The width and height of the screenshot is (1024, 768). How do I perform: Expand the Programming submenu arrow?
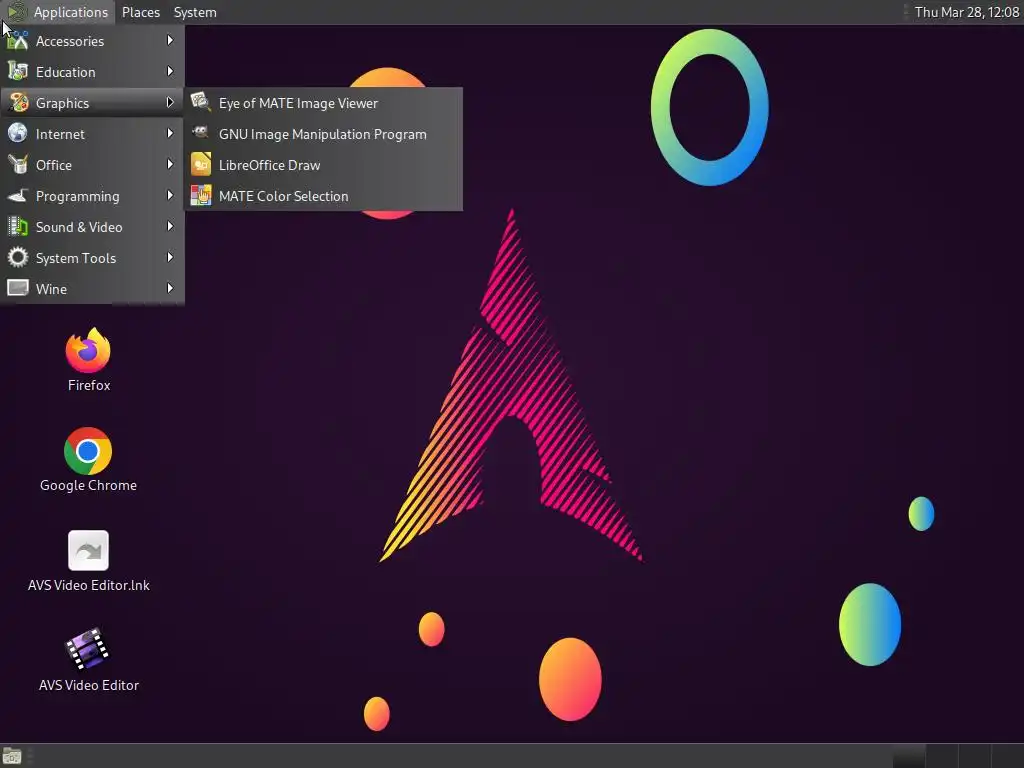pos(170,195)
